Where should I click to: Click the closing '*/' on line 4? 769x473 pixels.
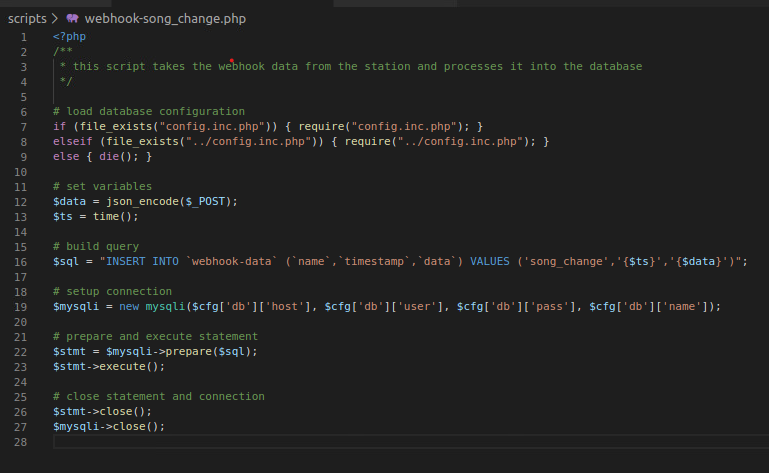point(66,81)
